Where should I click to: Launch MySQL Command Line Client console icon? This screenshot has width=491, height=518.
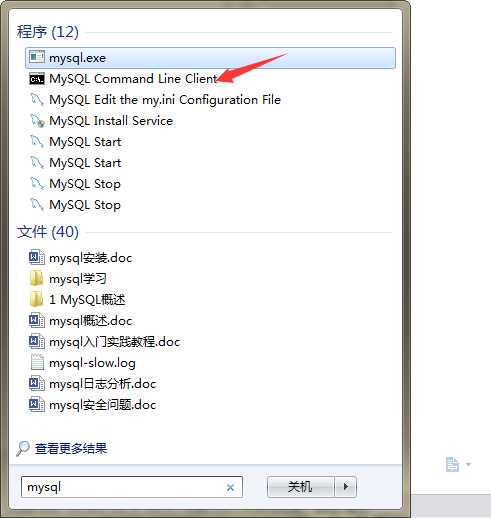37,79
